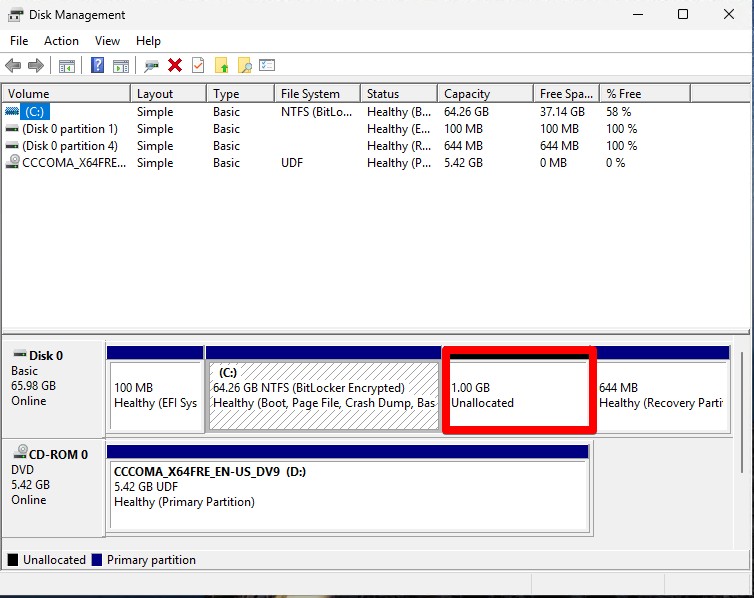Click the Forward arrow toolbar icon
Viewport: 754px width, 598px height.
click(x=36, y=65)
